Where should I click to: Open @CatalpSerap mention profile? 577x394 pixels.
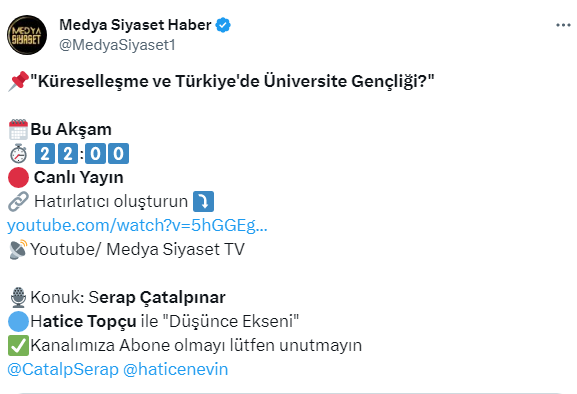pyautogui.click(x=63, y=369)
